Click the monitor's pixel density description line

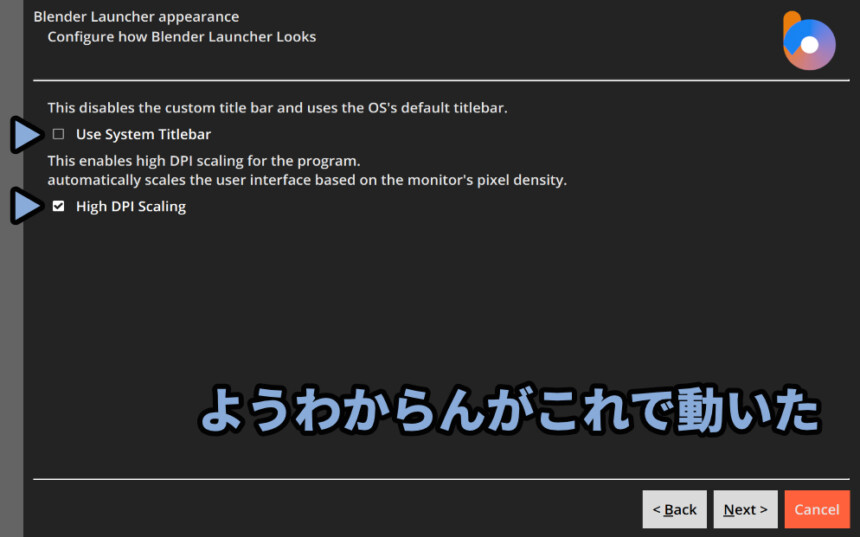pyautogui.click(x=307, y=180)
